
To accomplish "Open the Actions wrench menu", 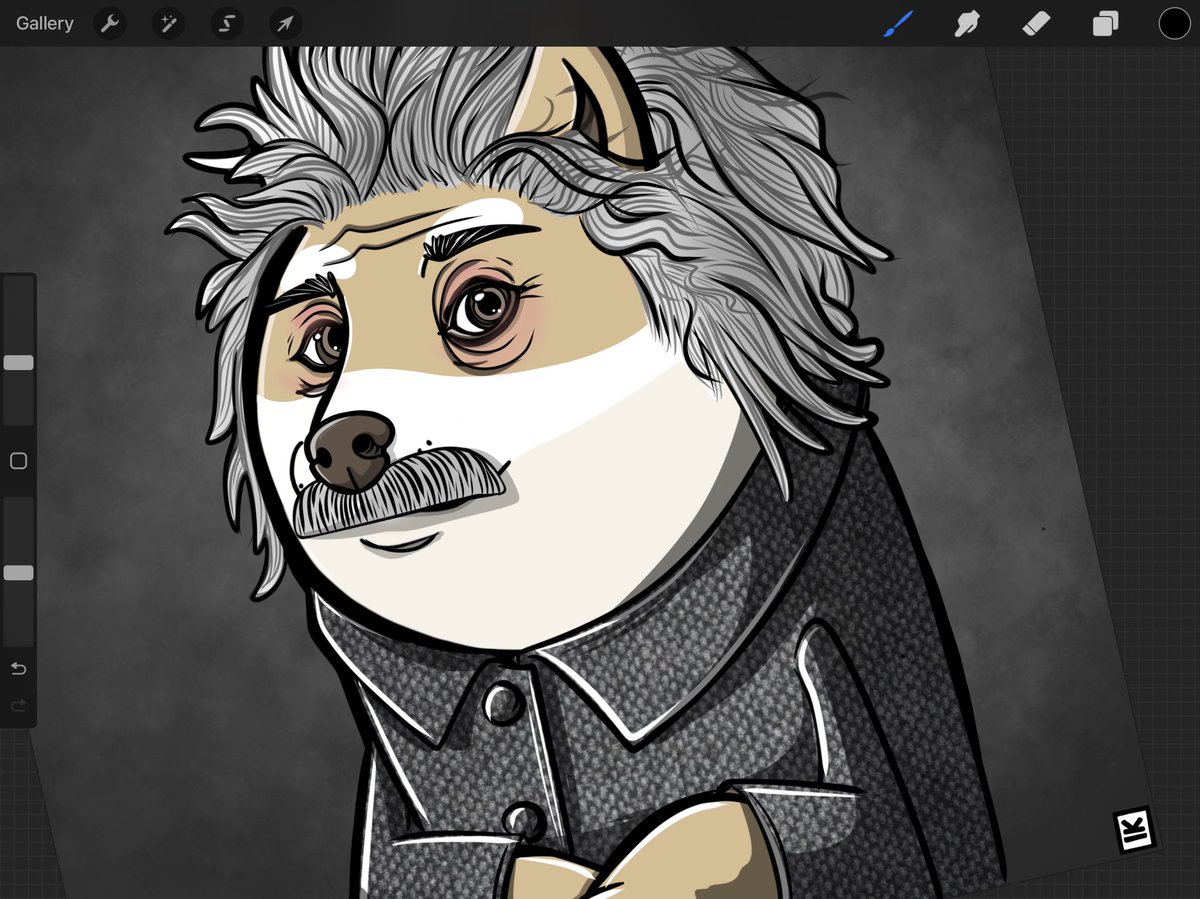I will 110,23.
